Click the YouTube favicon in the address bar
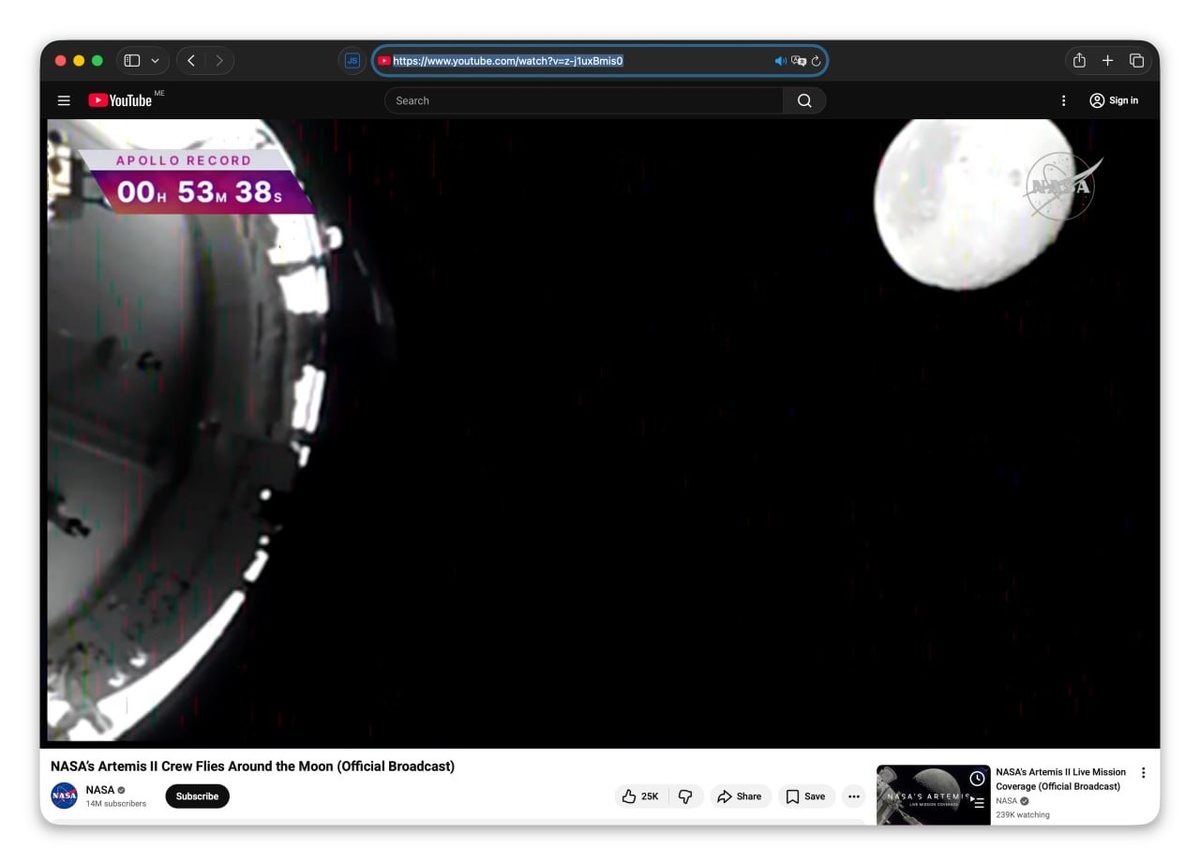 click(x=384, y=61)
